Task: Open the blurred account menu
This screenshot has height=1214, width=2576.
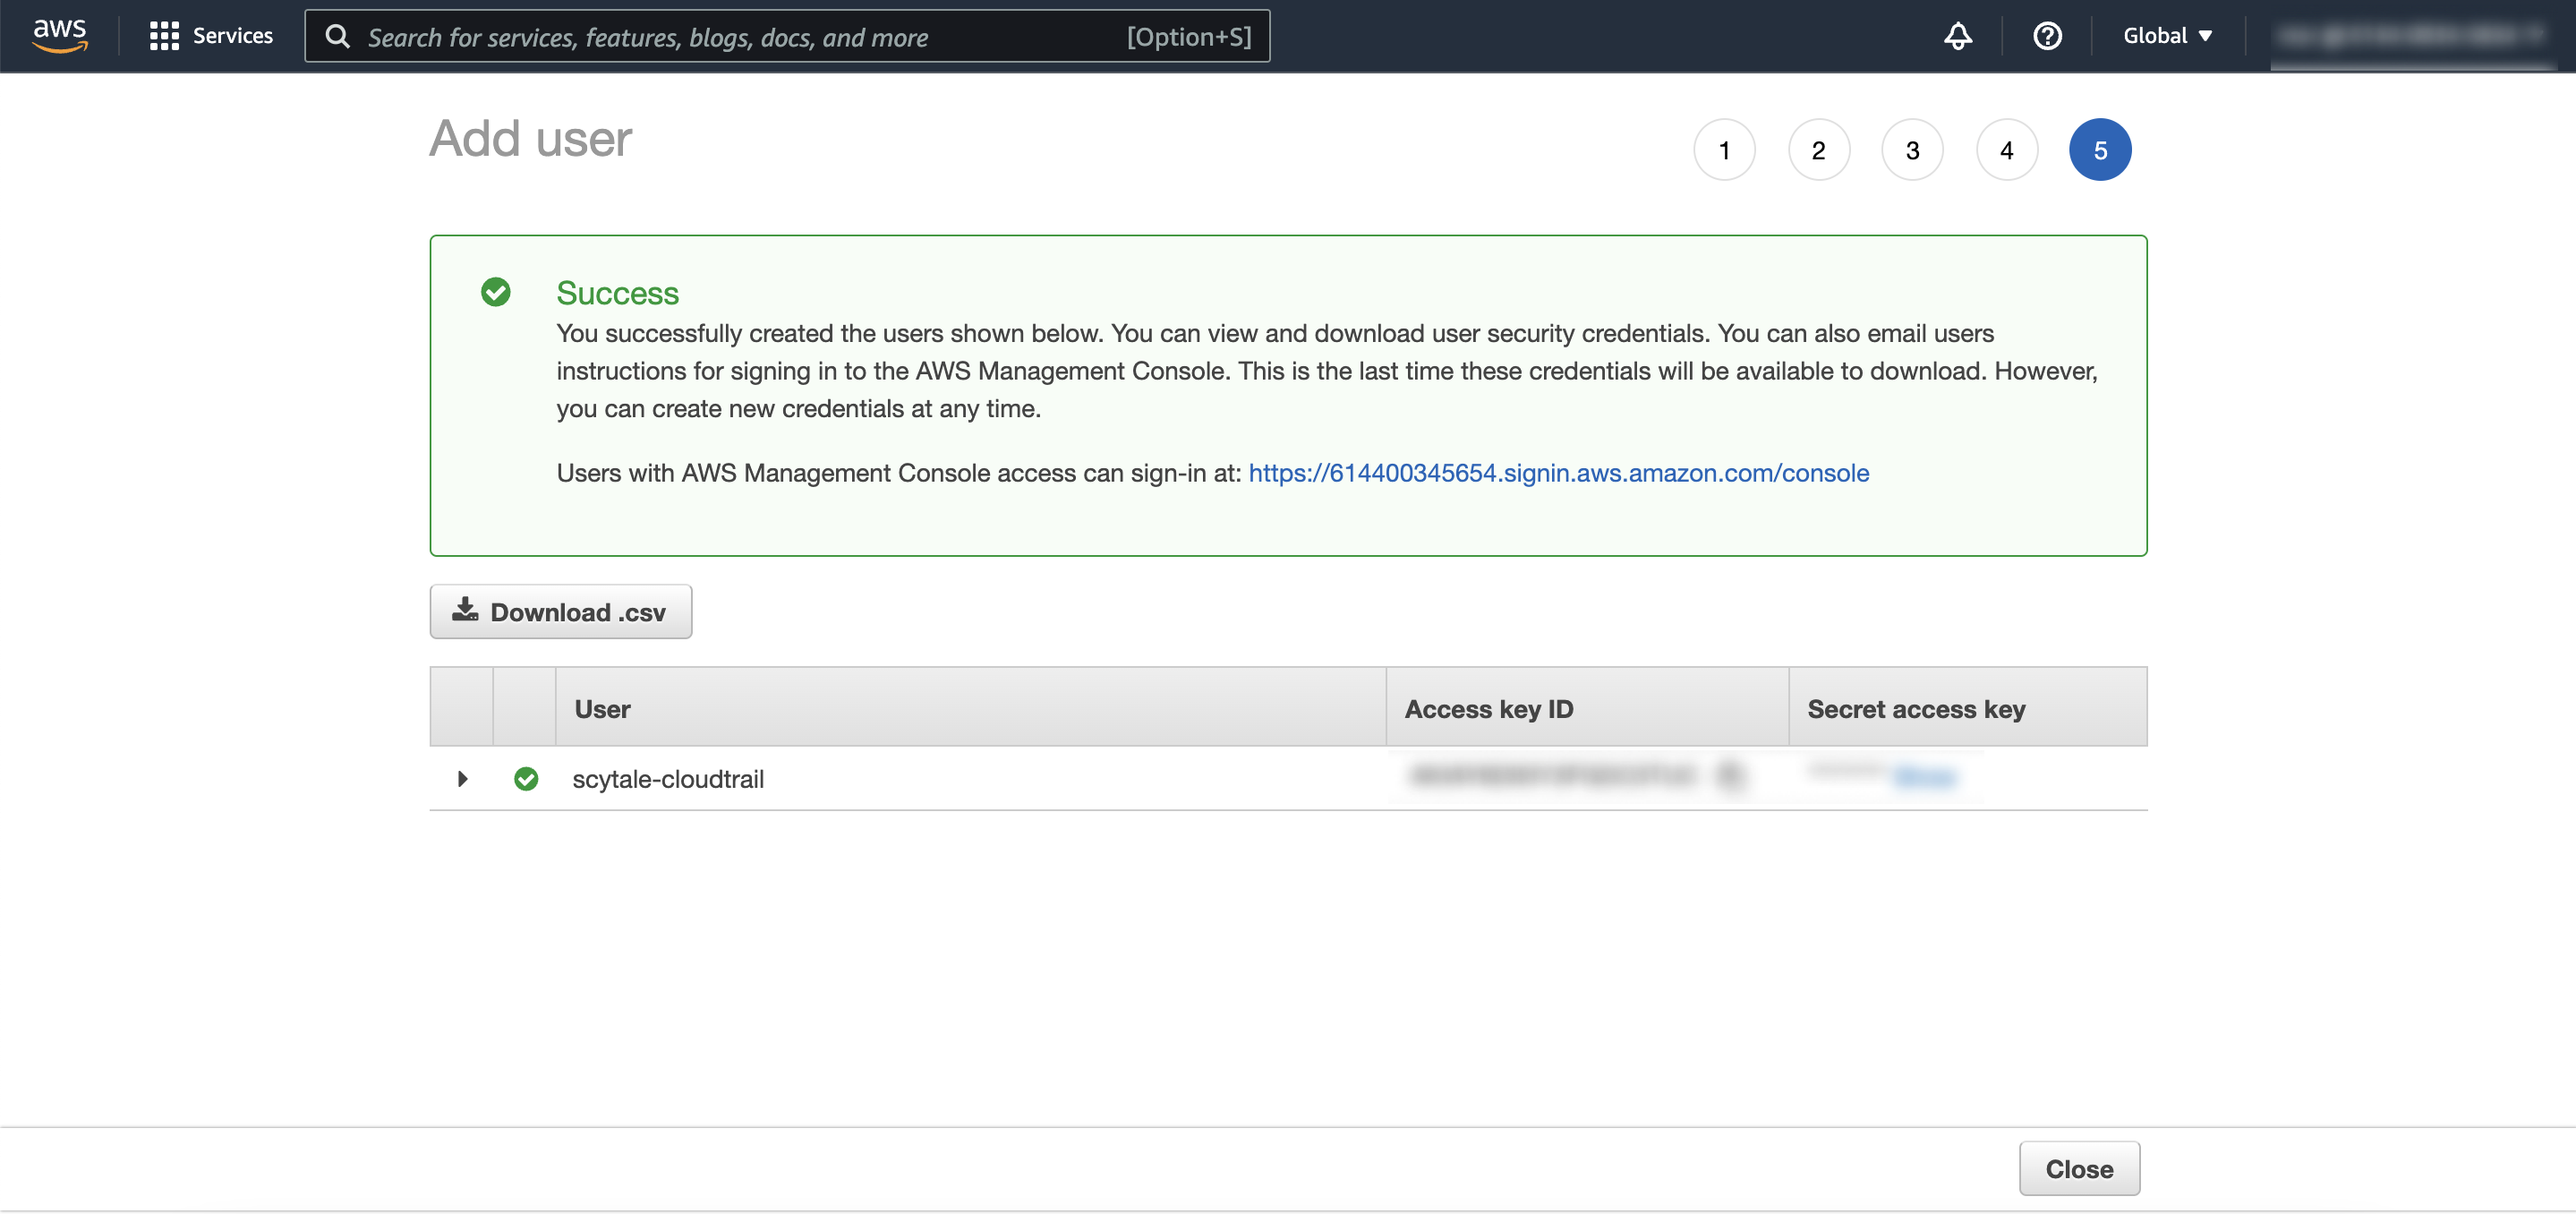Action: pyautogui.click(x=2411, y=36)
